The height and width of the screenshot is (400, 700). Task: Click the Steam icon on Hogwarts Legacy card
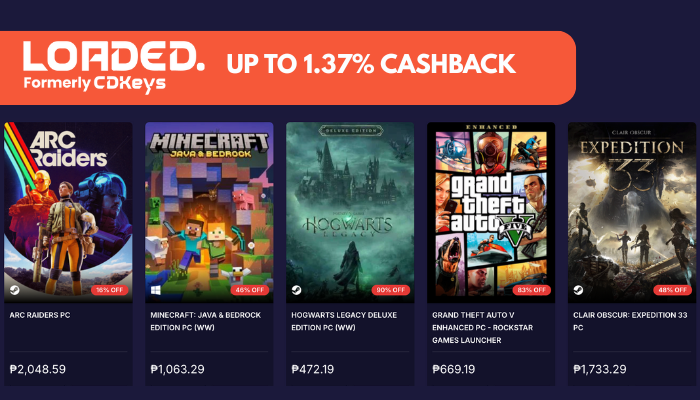[297, 290]
